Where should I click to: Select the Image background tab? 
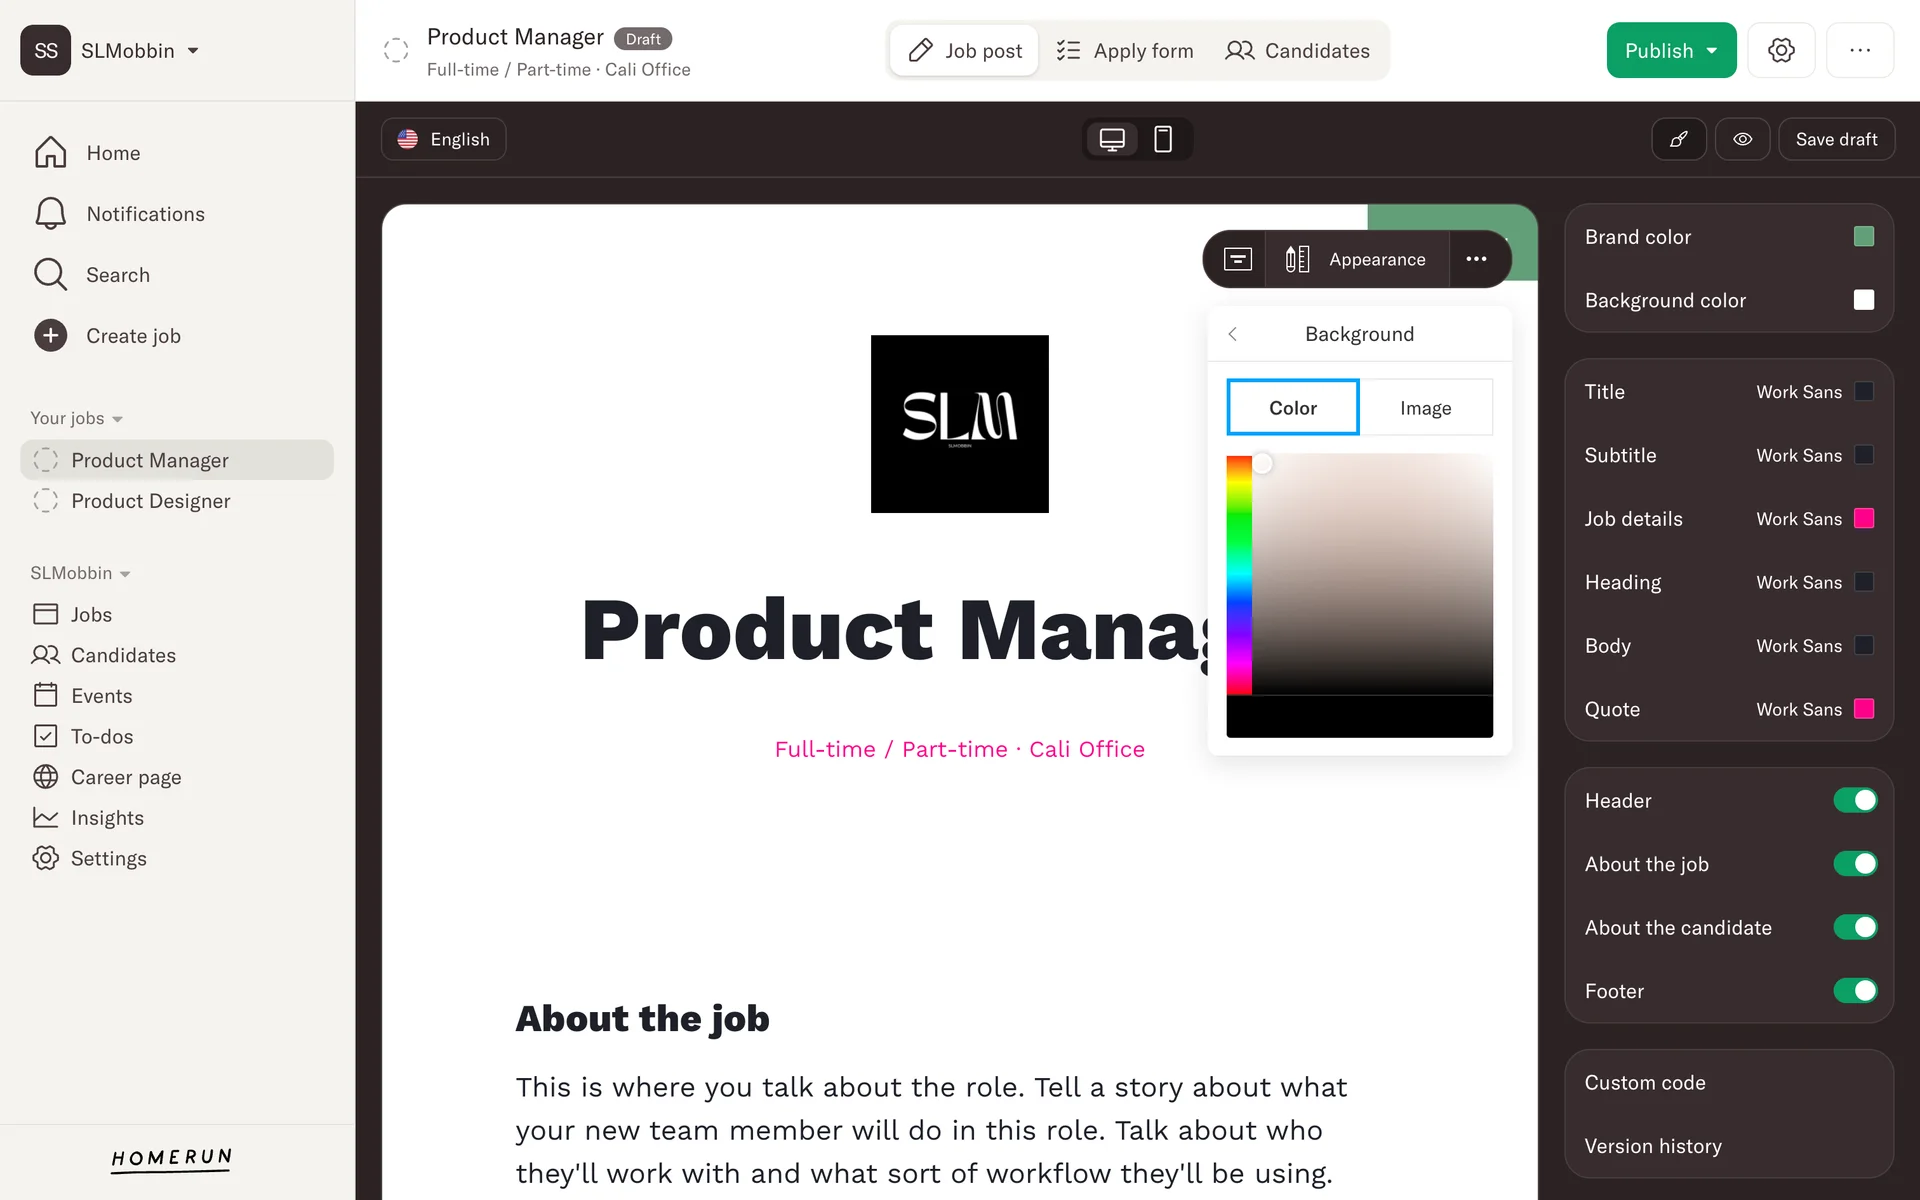1425,408
